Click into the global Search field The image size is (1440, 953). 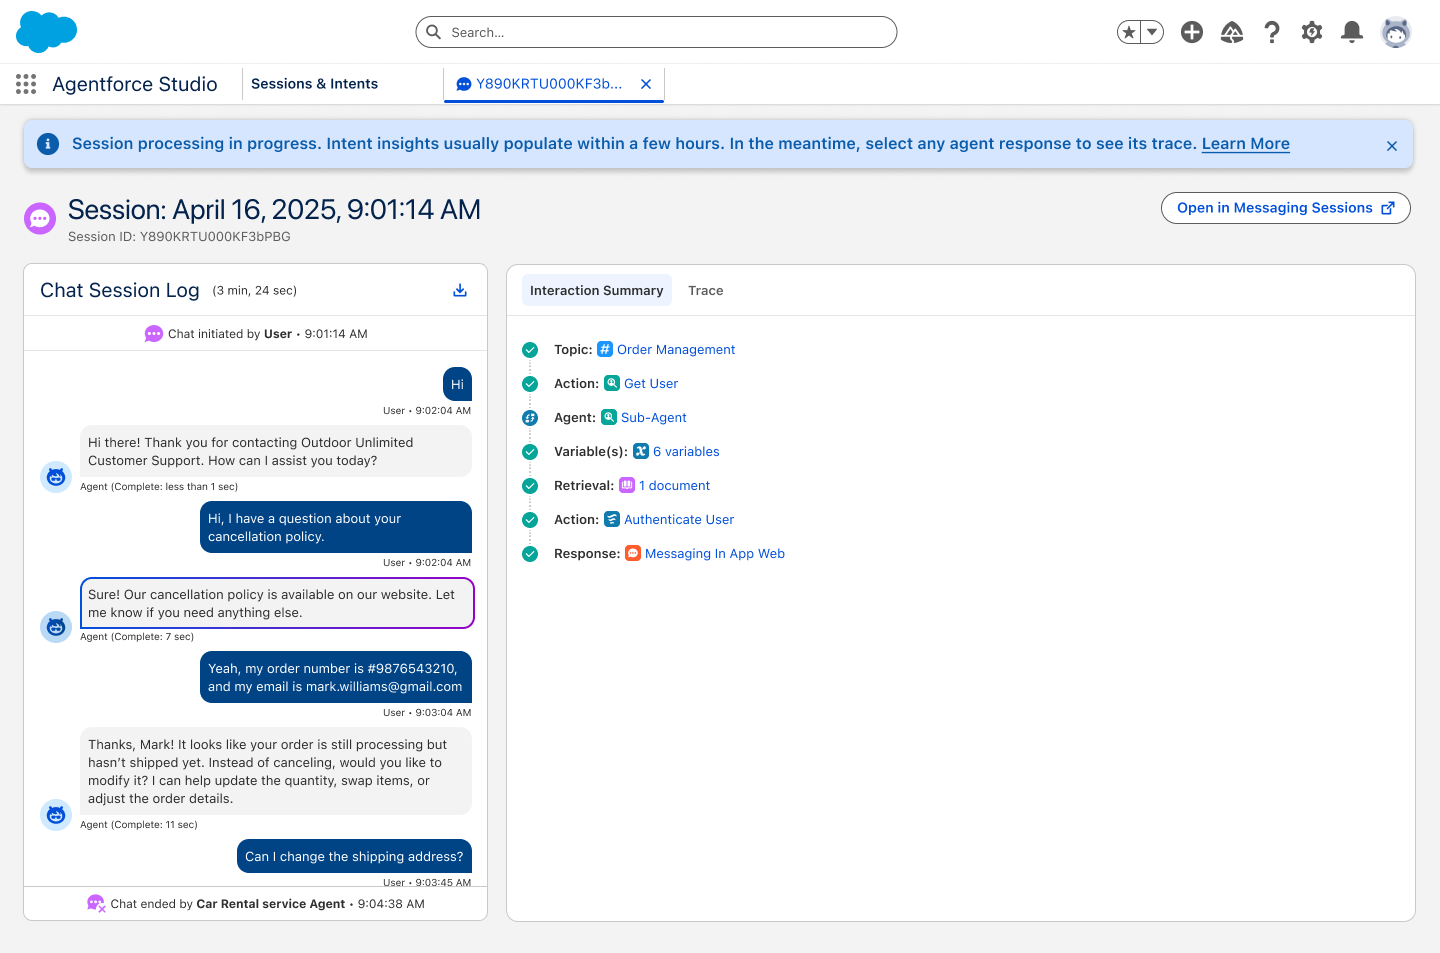click(656, 32)
